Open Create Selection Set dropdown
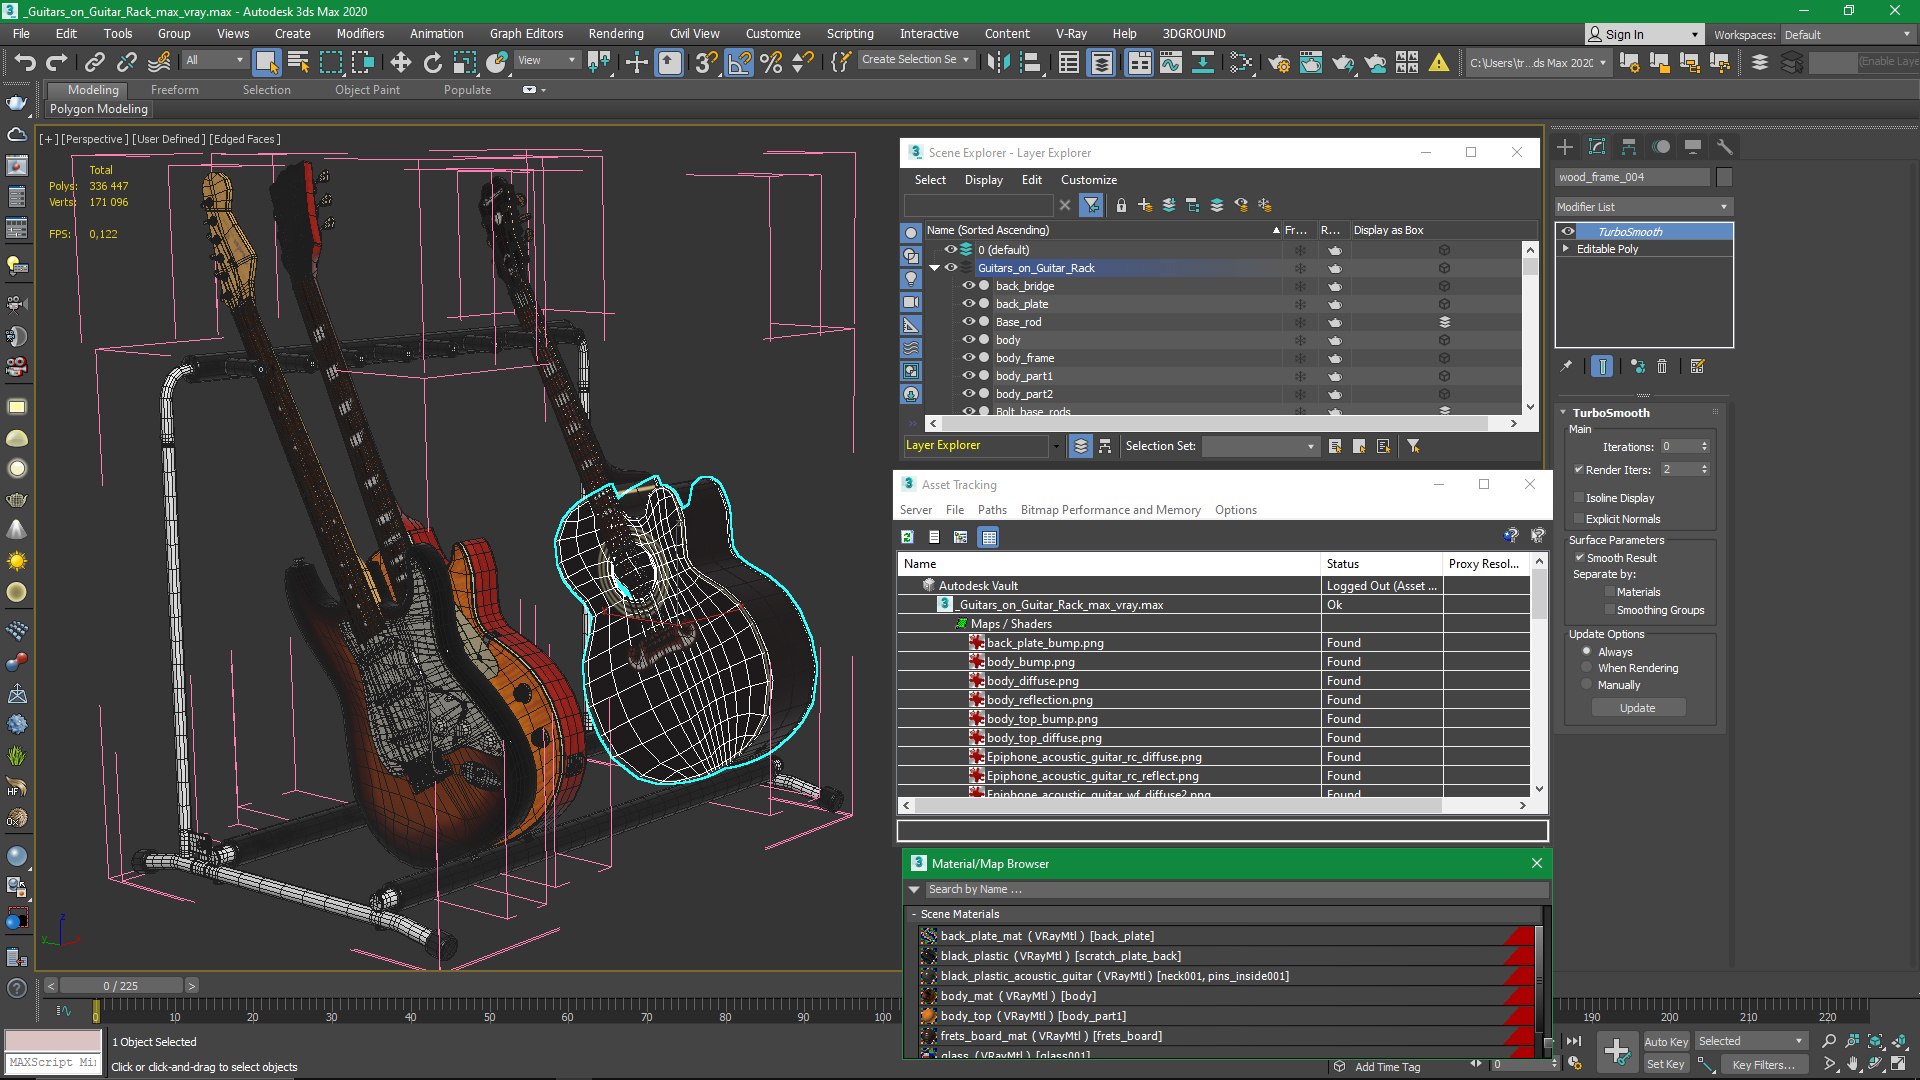1920x1080 pixels. coord(915,60)
